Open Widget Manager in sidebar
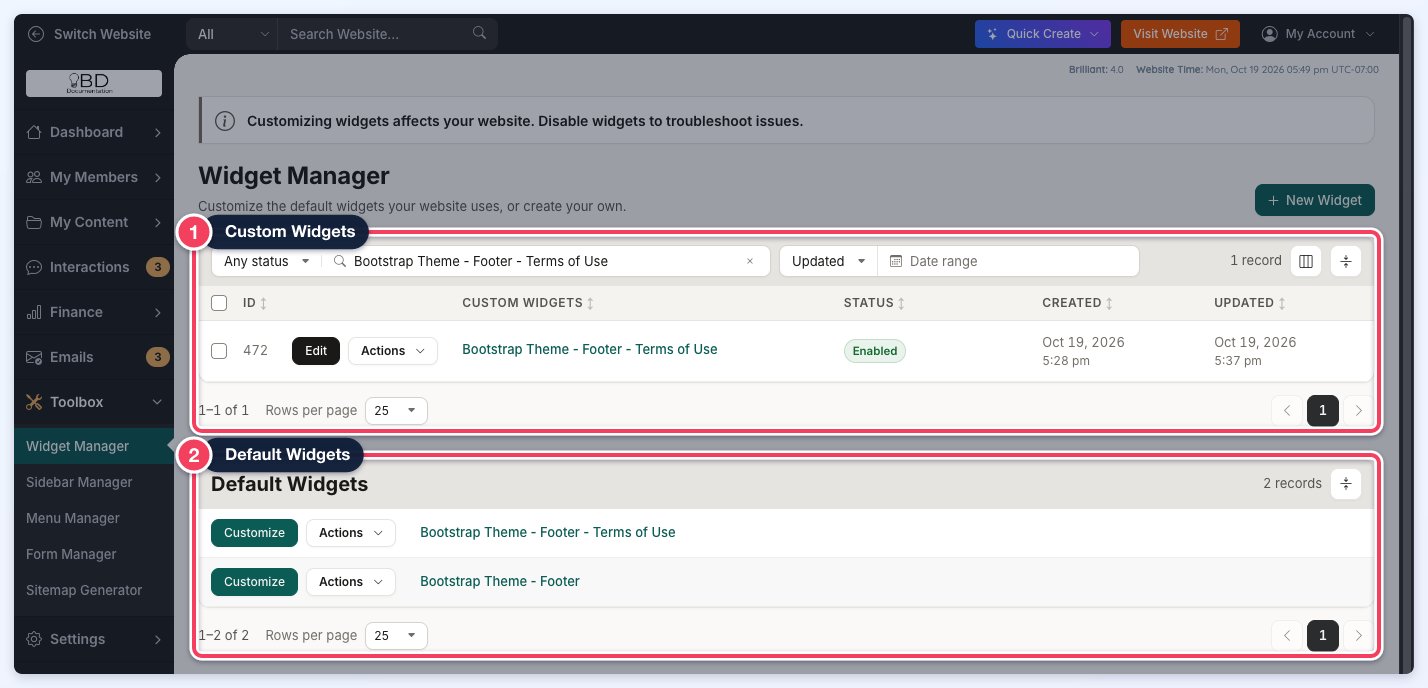Image resolution: width=1428 pixels, height=688 pixels. pos(94,446)
